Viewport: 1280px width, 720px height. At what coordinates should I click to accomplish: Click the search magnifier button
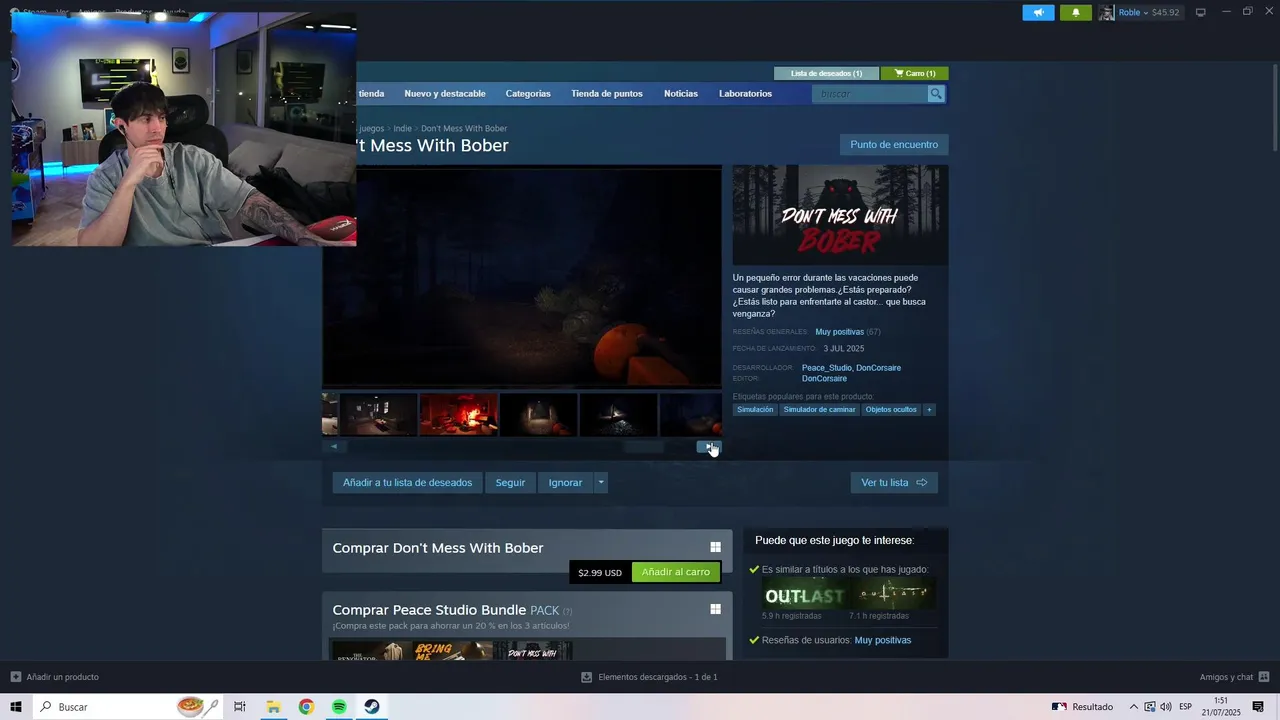pos(936,94)
